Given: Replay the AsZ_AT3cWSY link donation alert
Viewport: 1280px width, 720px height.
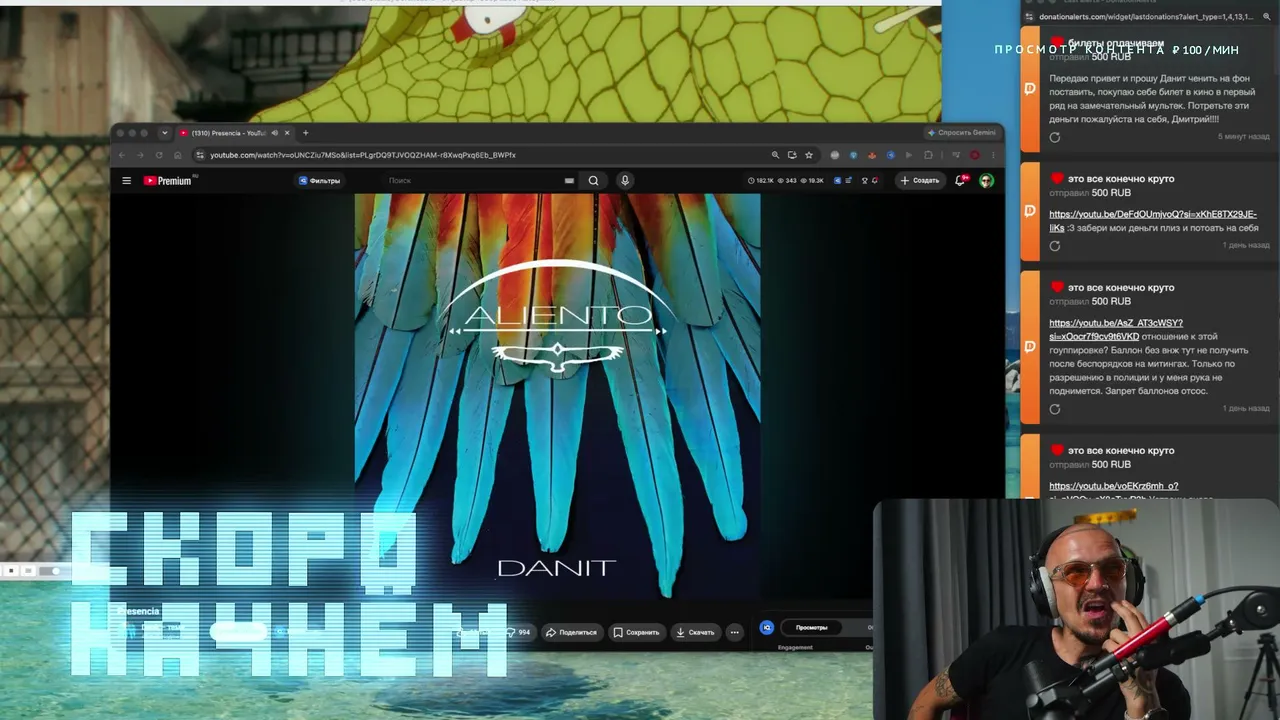Looking at the screenshot, I should pyautogui.click(x=1055, y=409).
